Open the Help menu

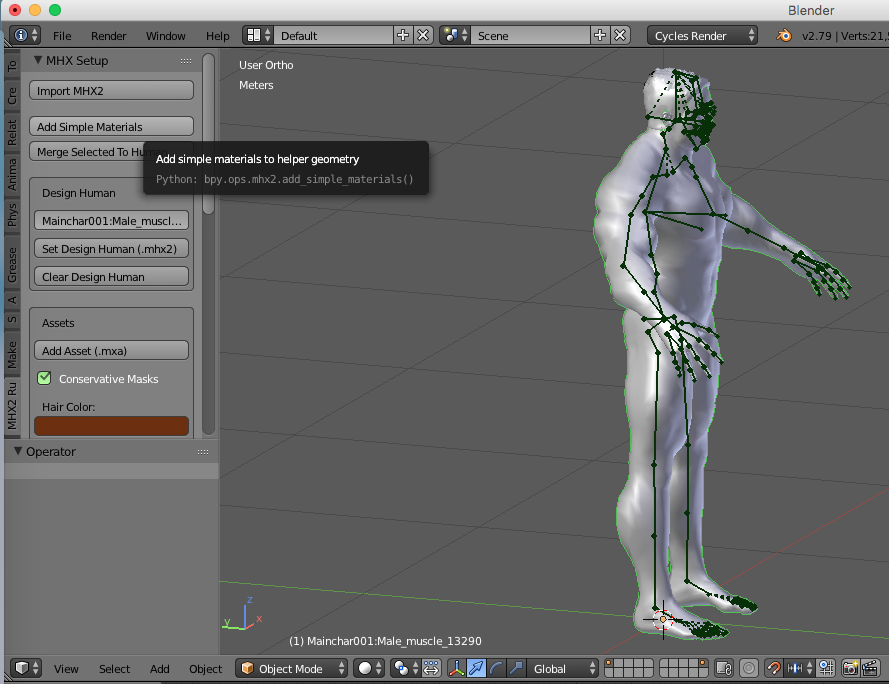tap(218, 36)
